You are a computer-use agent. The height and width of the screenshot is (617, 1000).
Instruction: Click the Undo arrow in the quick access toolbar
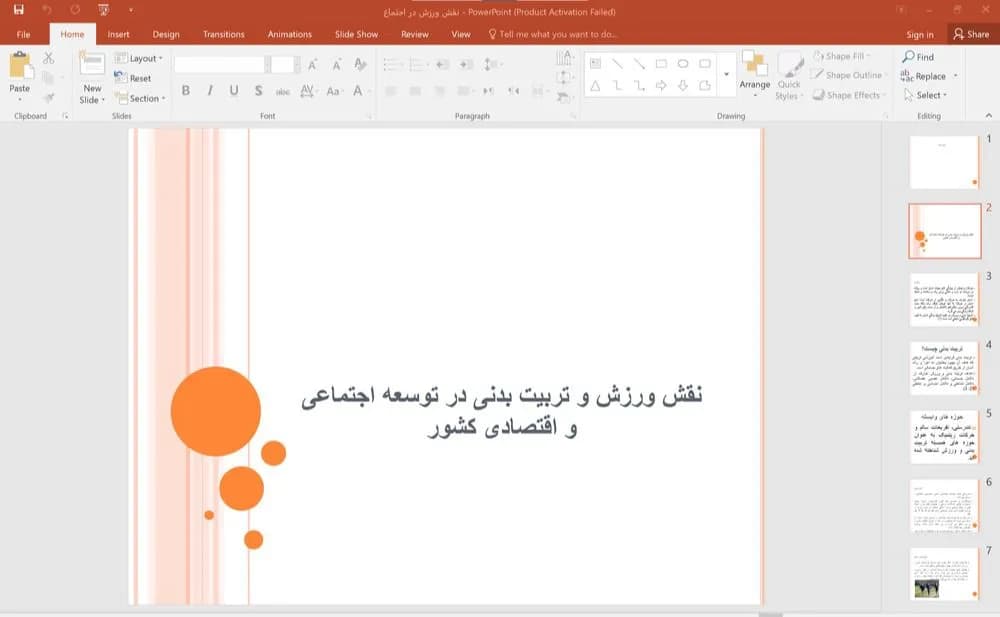coord(47,10)
